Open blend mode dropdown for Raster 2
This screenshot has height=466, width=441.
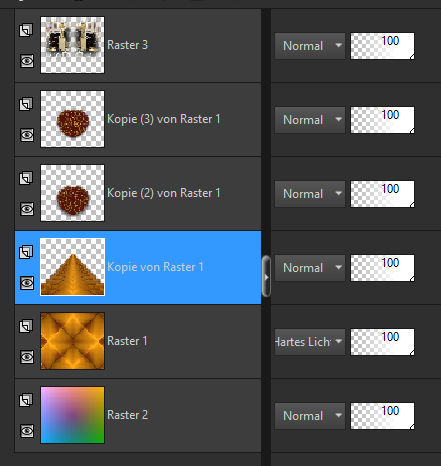pos(310,416)
